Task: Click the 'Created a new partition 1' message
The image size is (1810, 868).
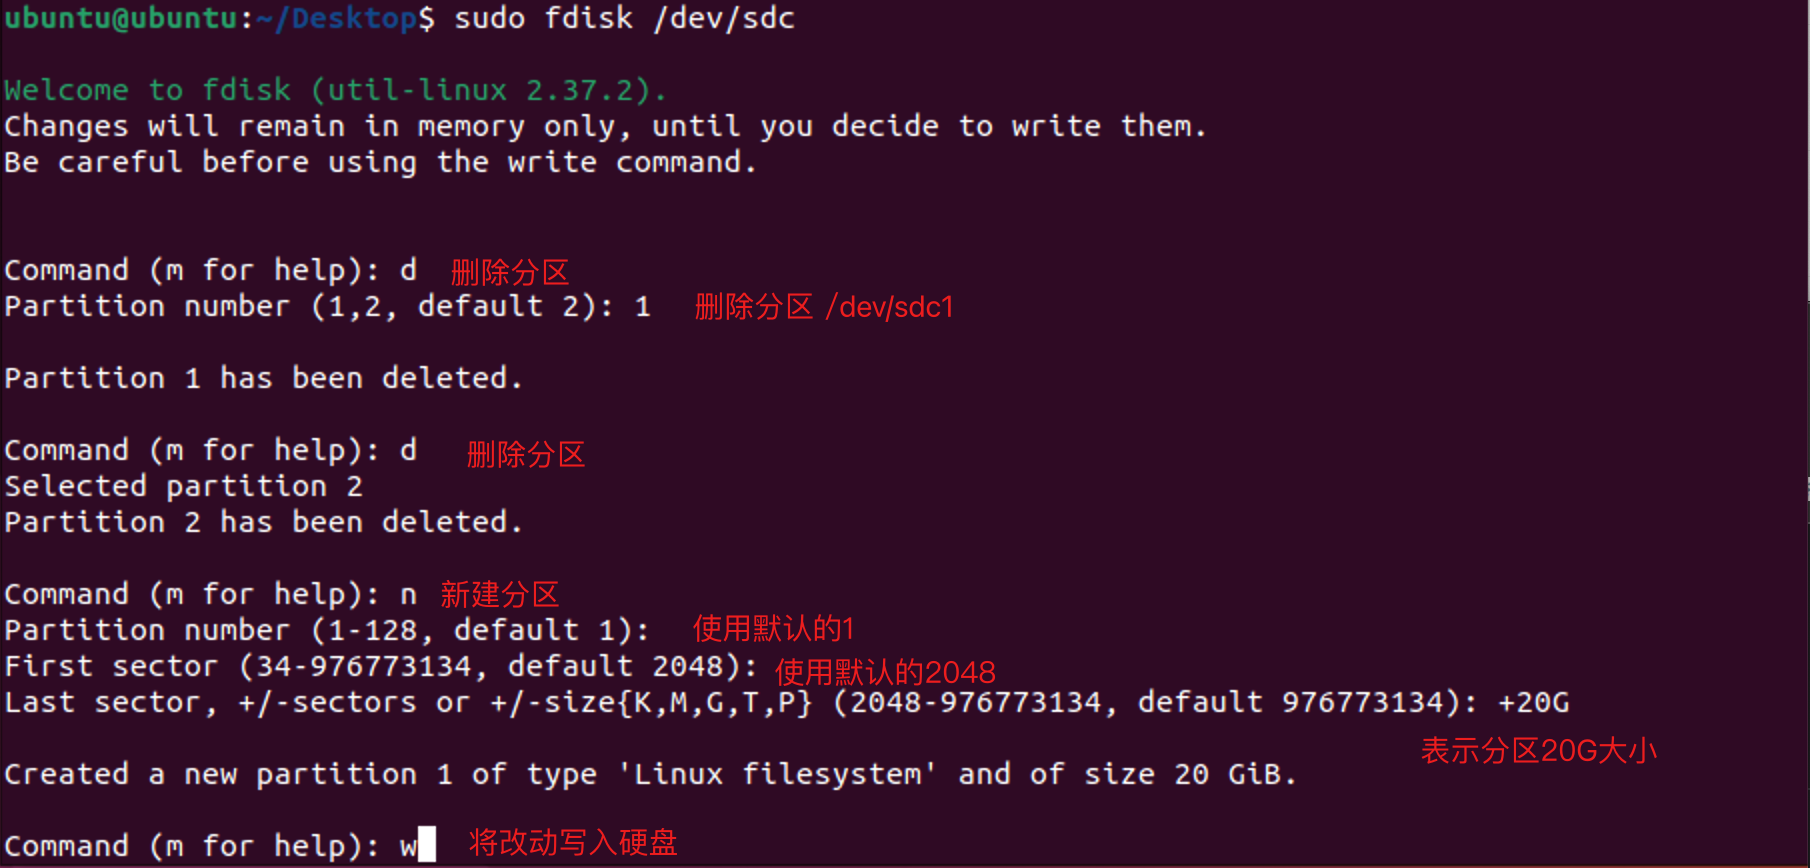Action: [650, 774]
